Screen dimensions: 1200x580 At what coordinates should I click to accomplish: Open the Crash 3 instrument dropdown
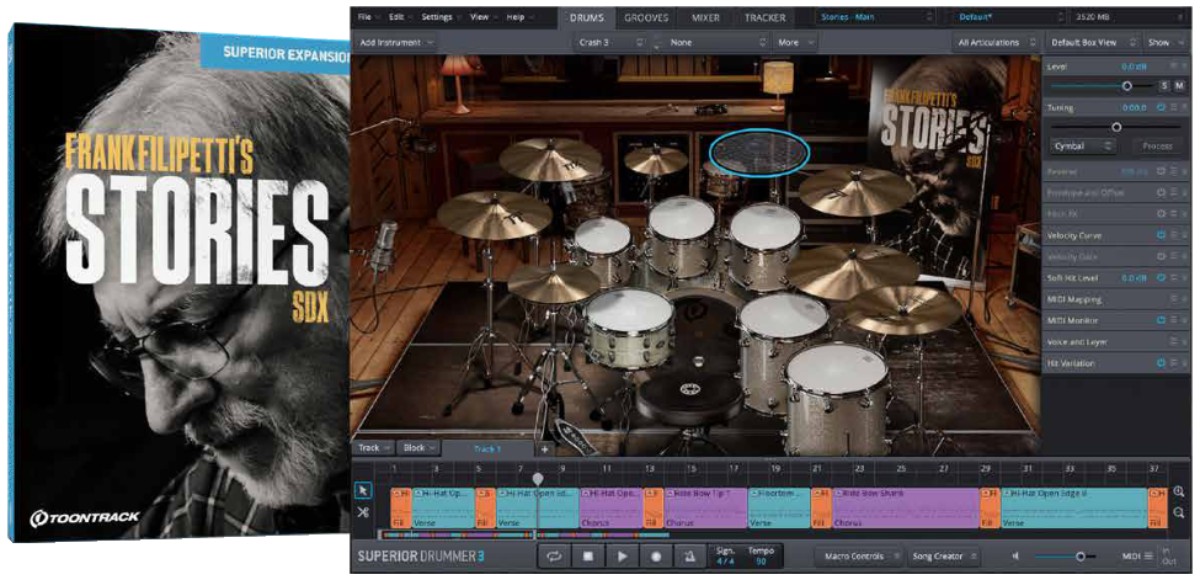[611, 43]
